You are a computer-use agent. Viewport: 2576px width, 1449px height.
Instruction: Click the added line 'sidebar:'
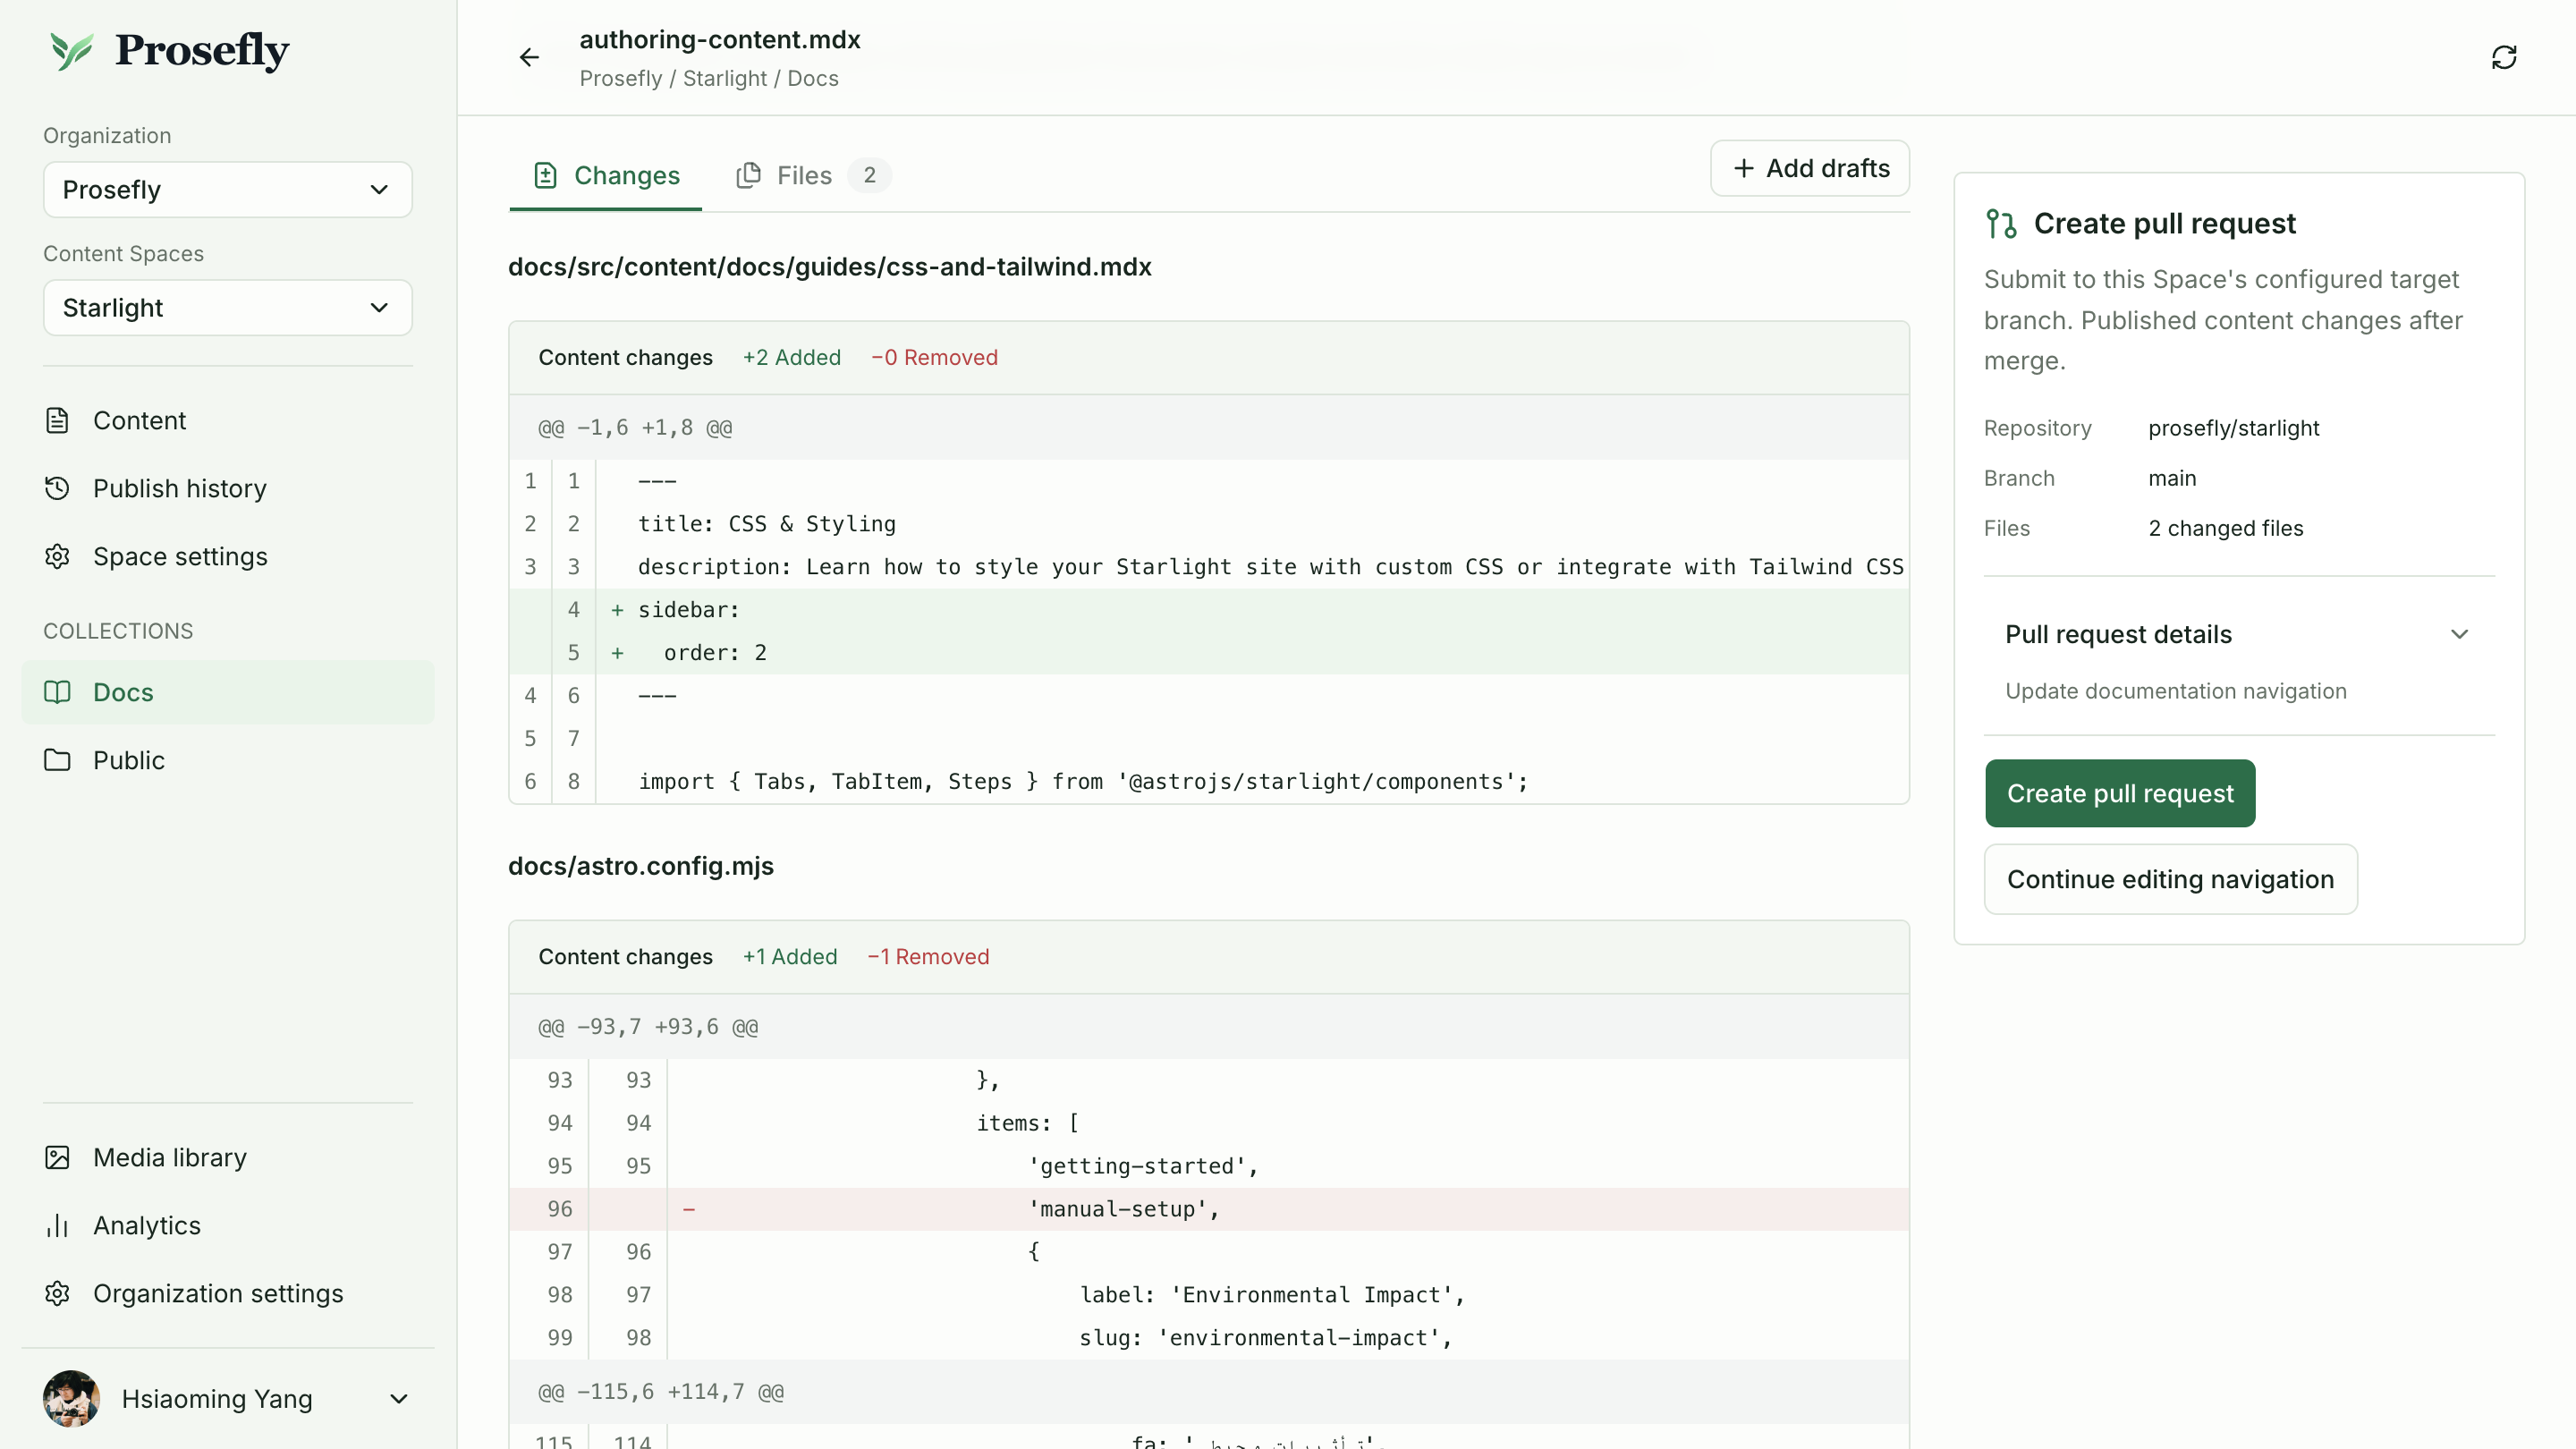coord(1209,610)
